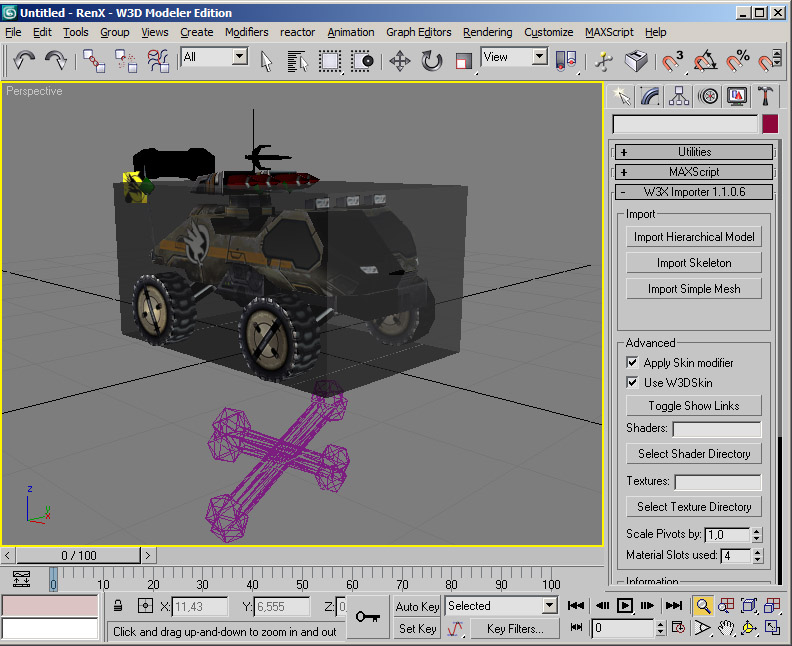Viewport: 792px width, 646px height.
Task: Open the Key Filters dialog
Action: coord(515,629)
